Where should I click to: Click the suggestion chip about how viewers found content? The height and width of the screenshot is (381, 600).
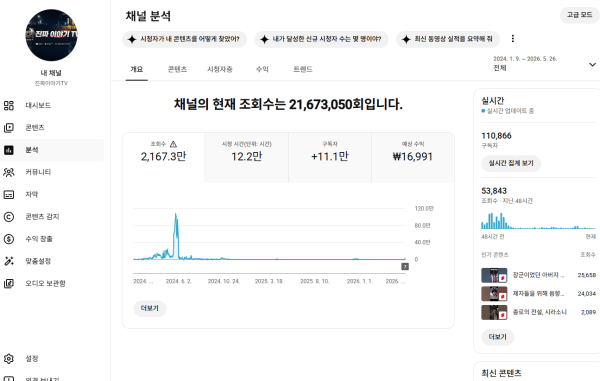(184, 39)
